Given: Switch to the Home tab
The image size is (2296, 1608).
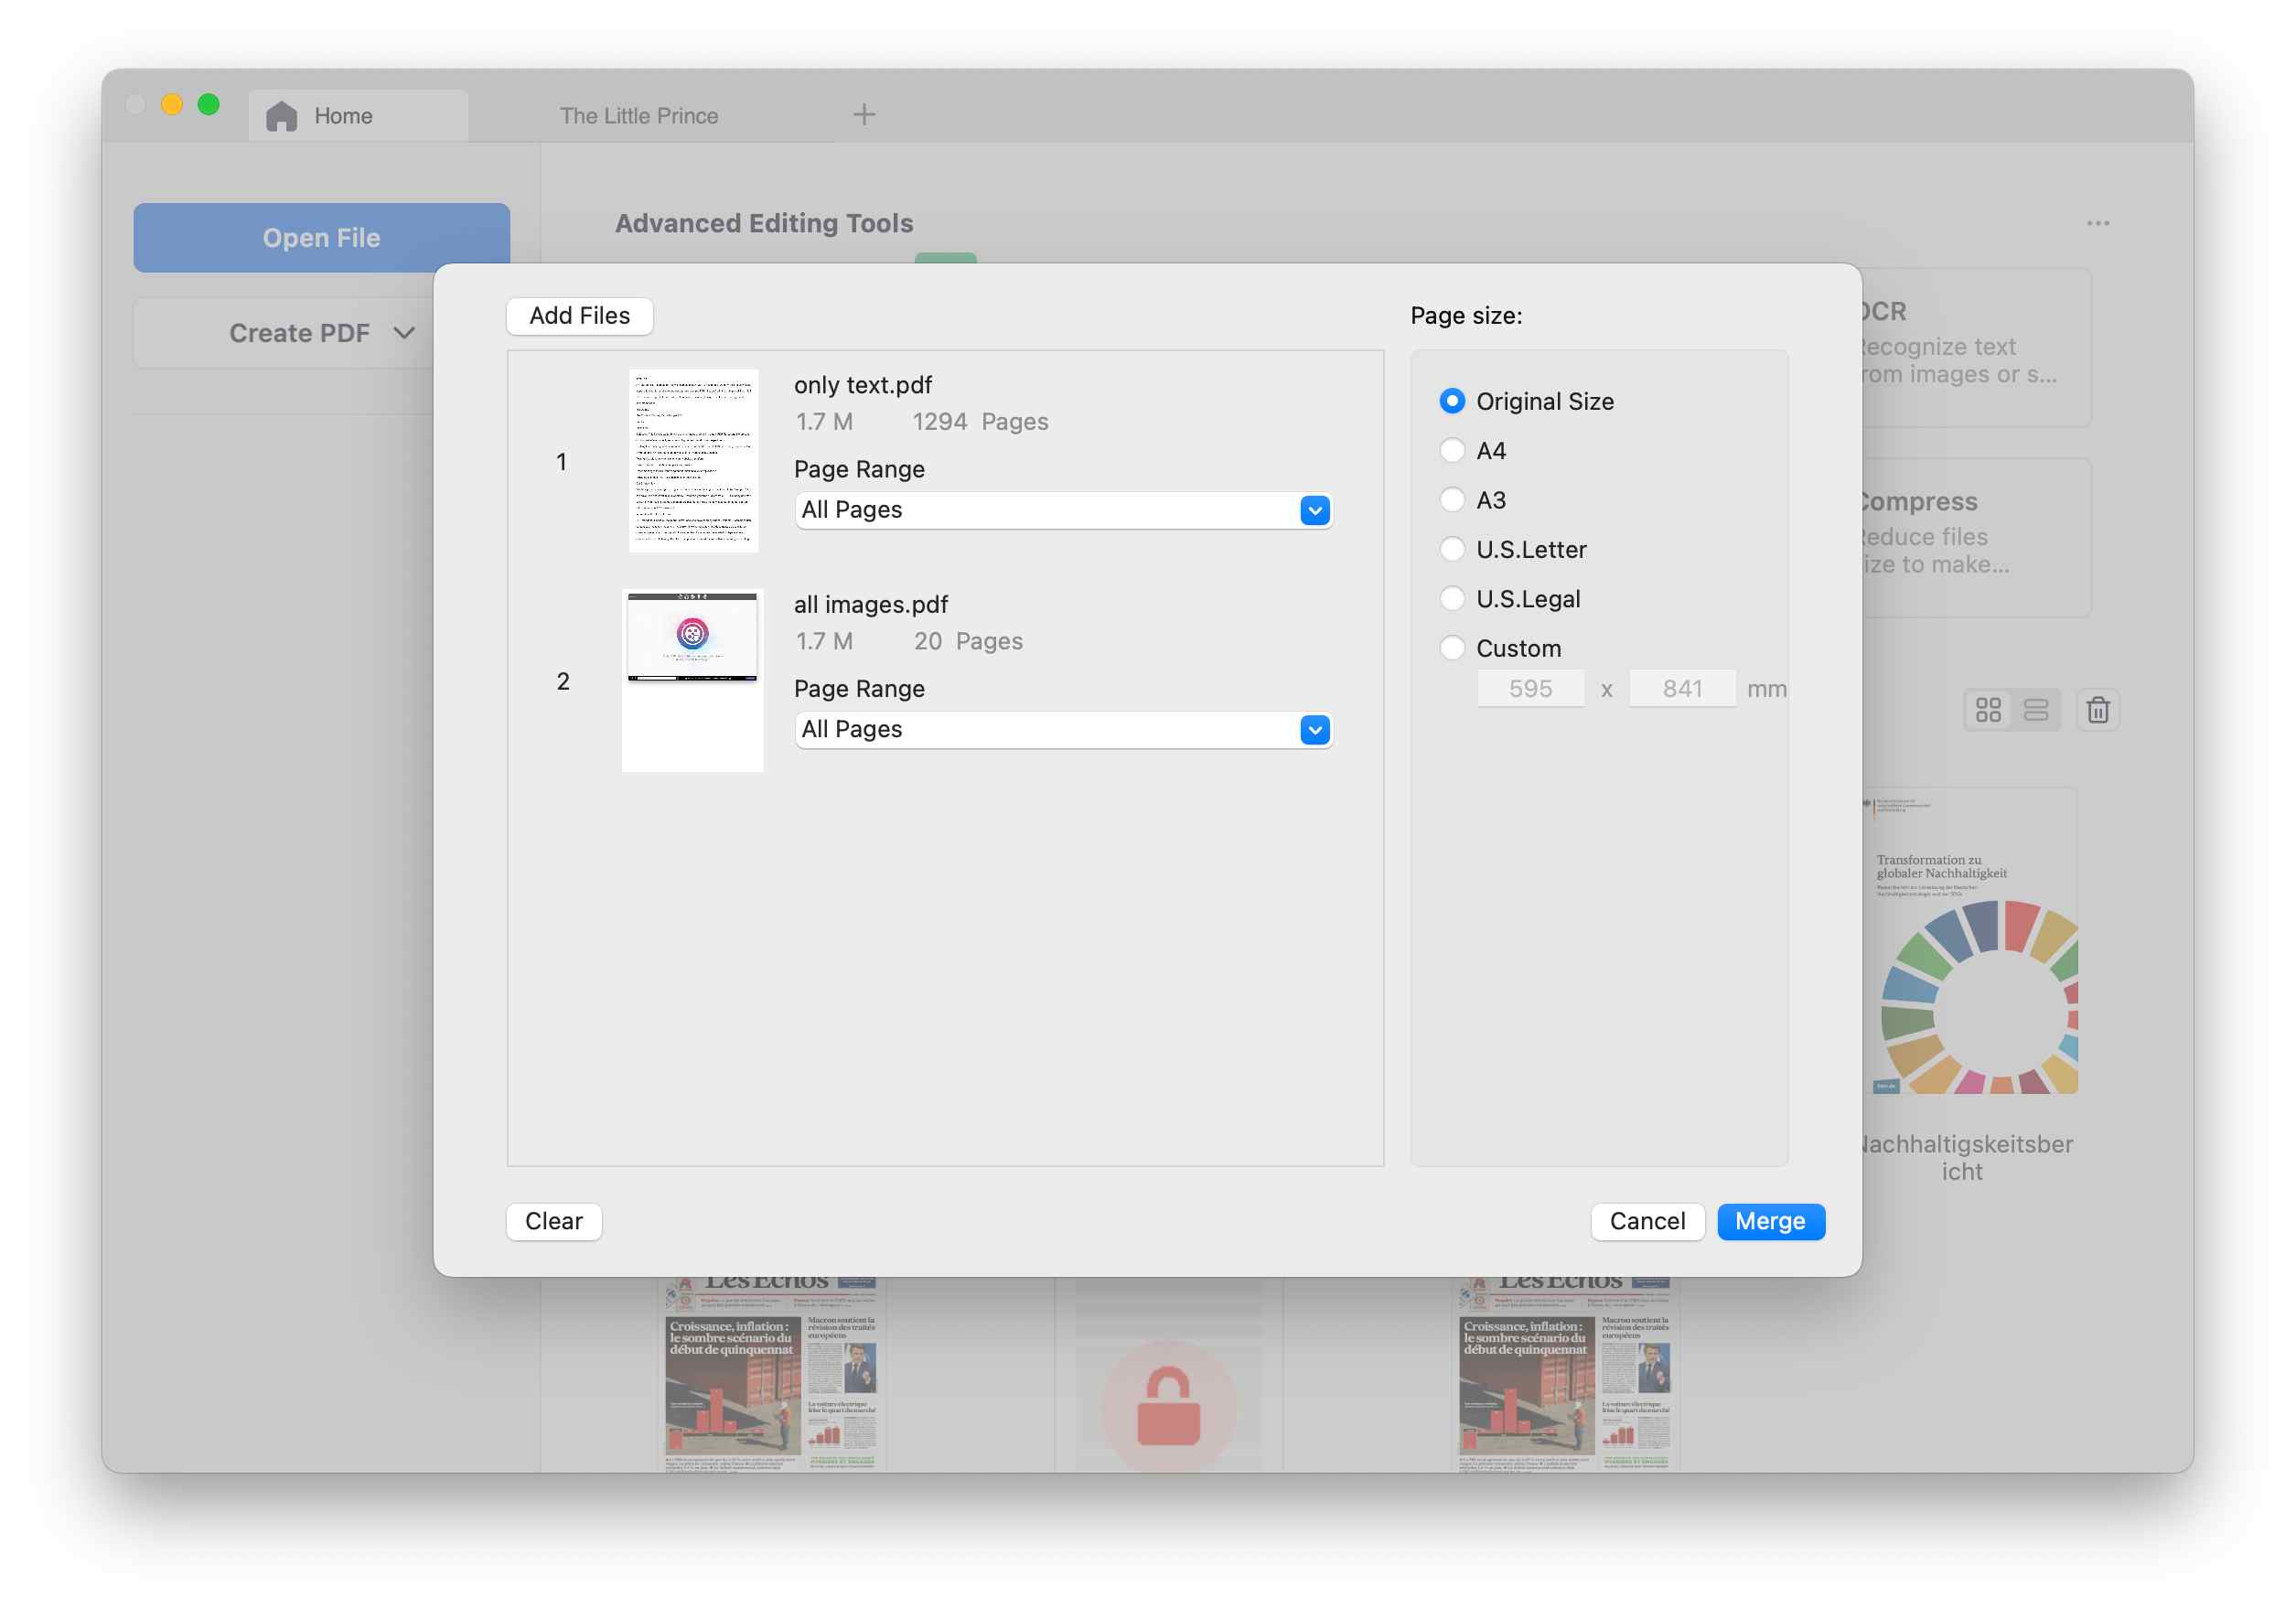Looking at the screenshot, I should click(x=343, y=116).
